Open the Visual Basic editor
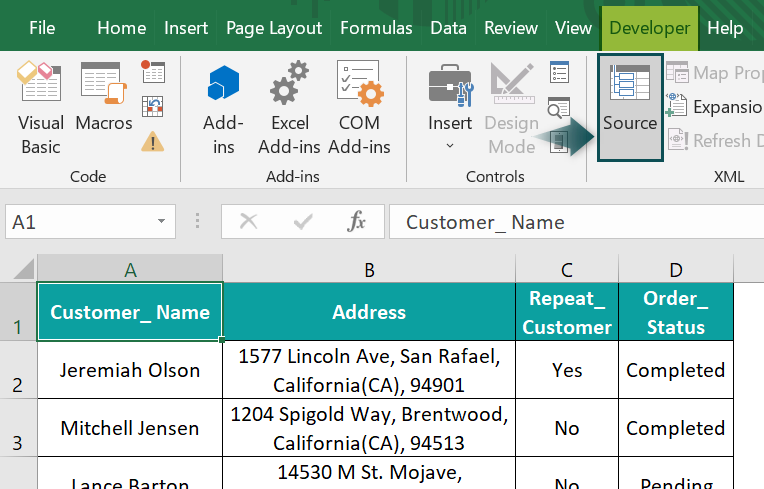 41,107
